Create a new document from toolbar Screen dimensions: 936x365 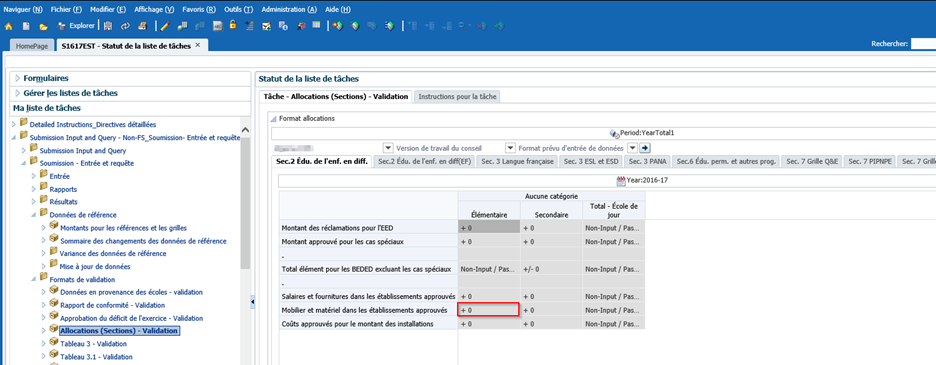[26, 26]
